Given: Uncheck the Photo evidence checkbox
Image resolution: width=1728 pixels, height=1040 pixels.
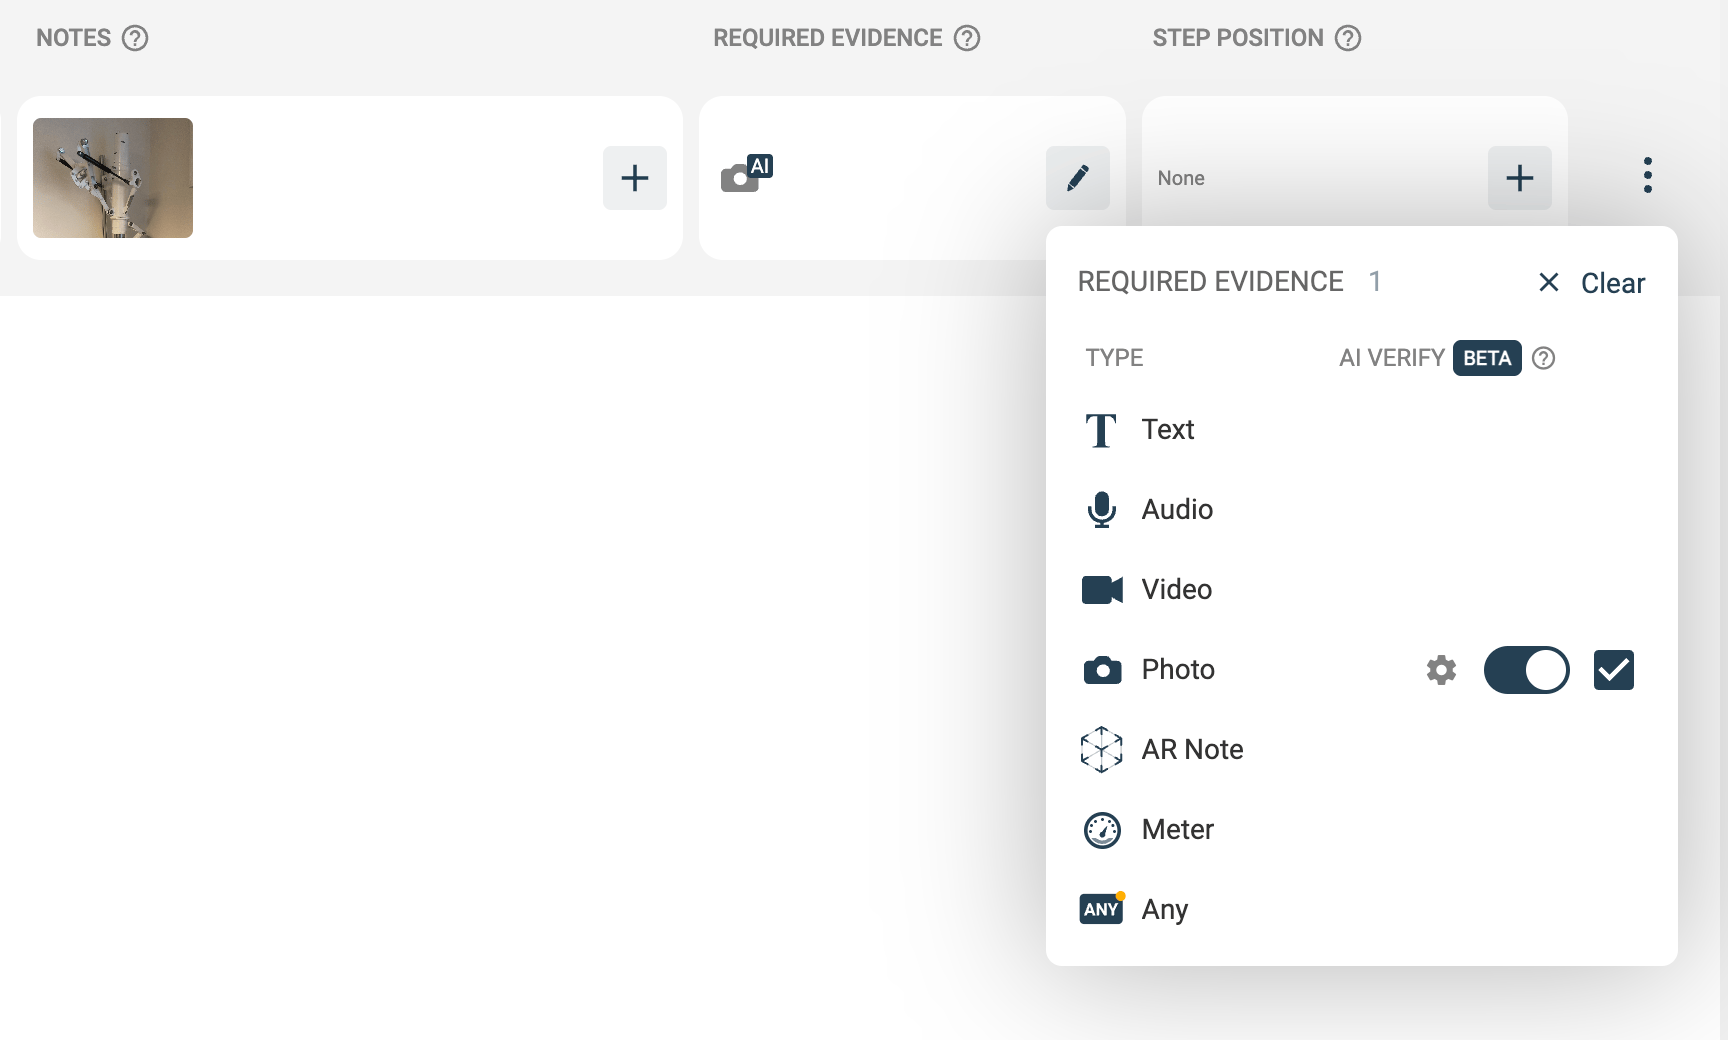Looking at the screenshot, I should 1614,670.
